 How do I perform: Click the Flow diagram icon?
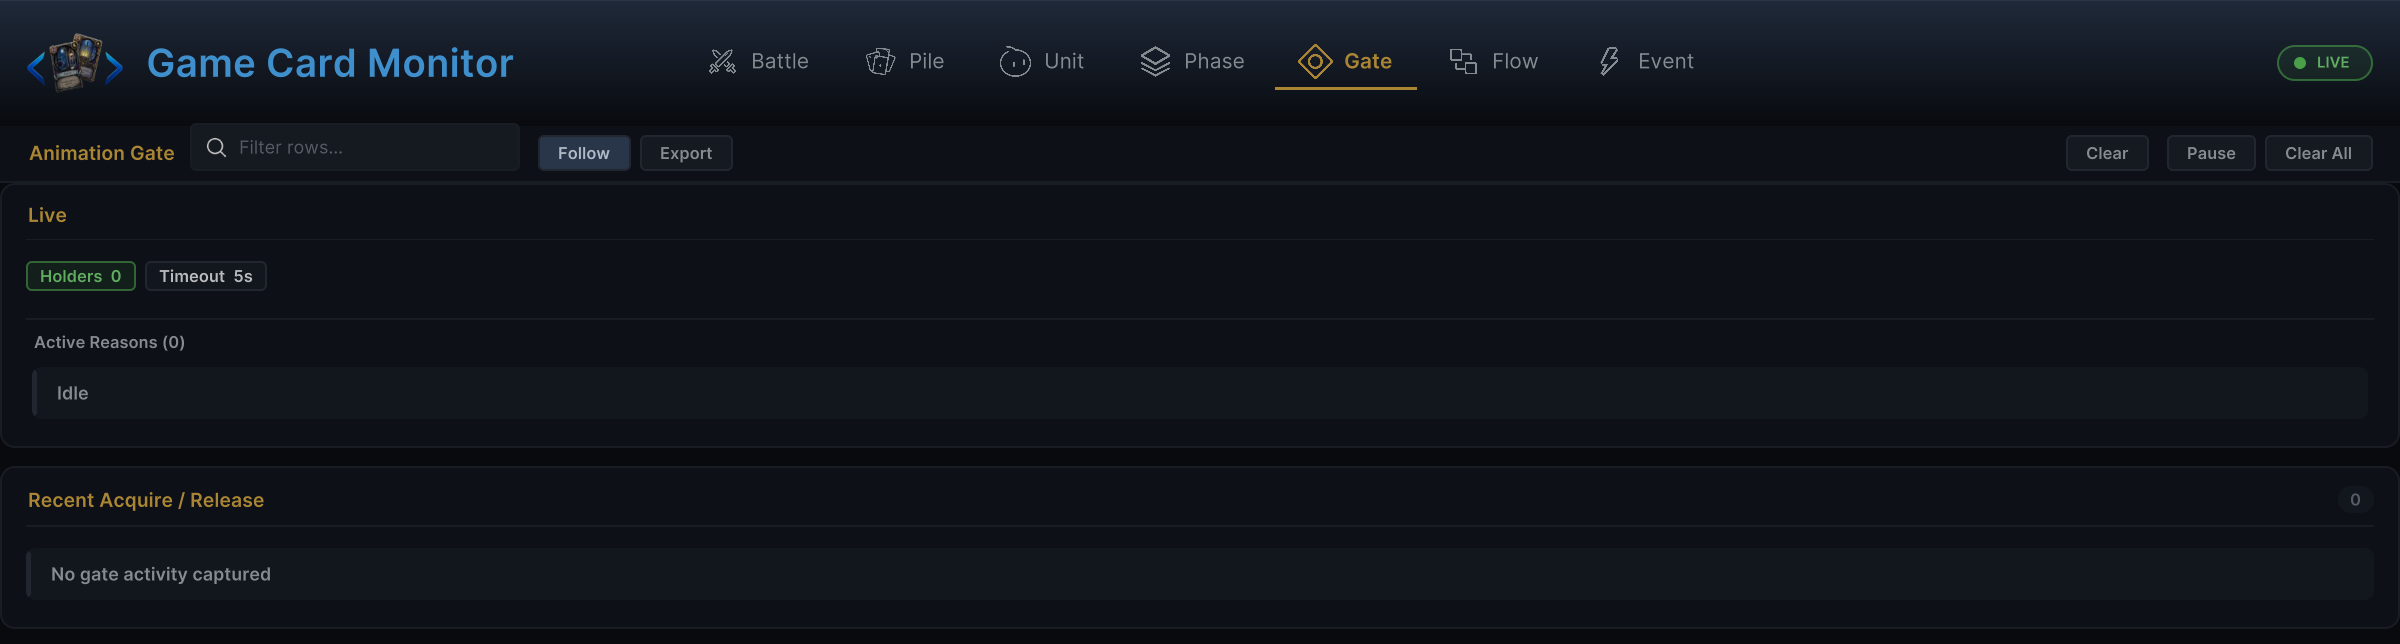point(1463,62)
